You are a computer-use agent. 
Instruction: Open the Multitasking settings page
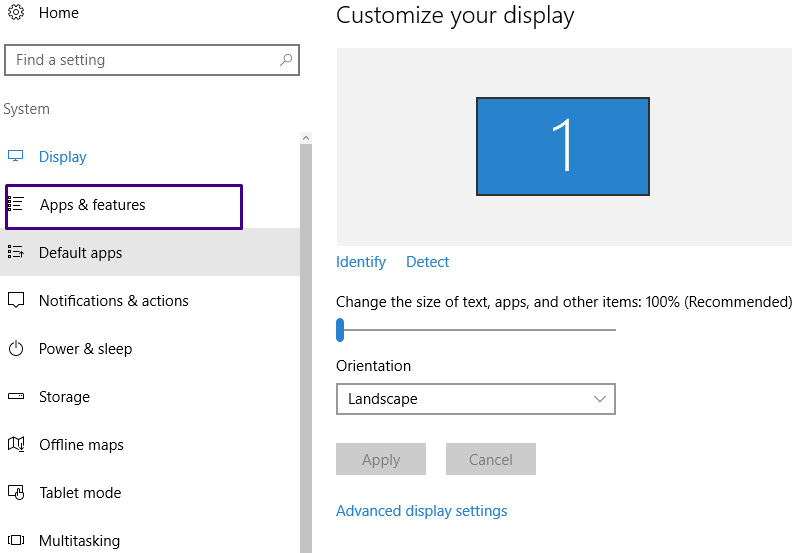coord(79,541)
